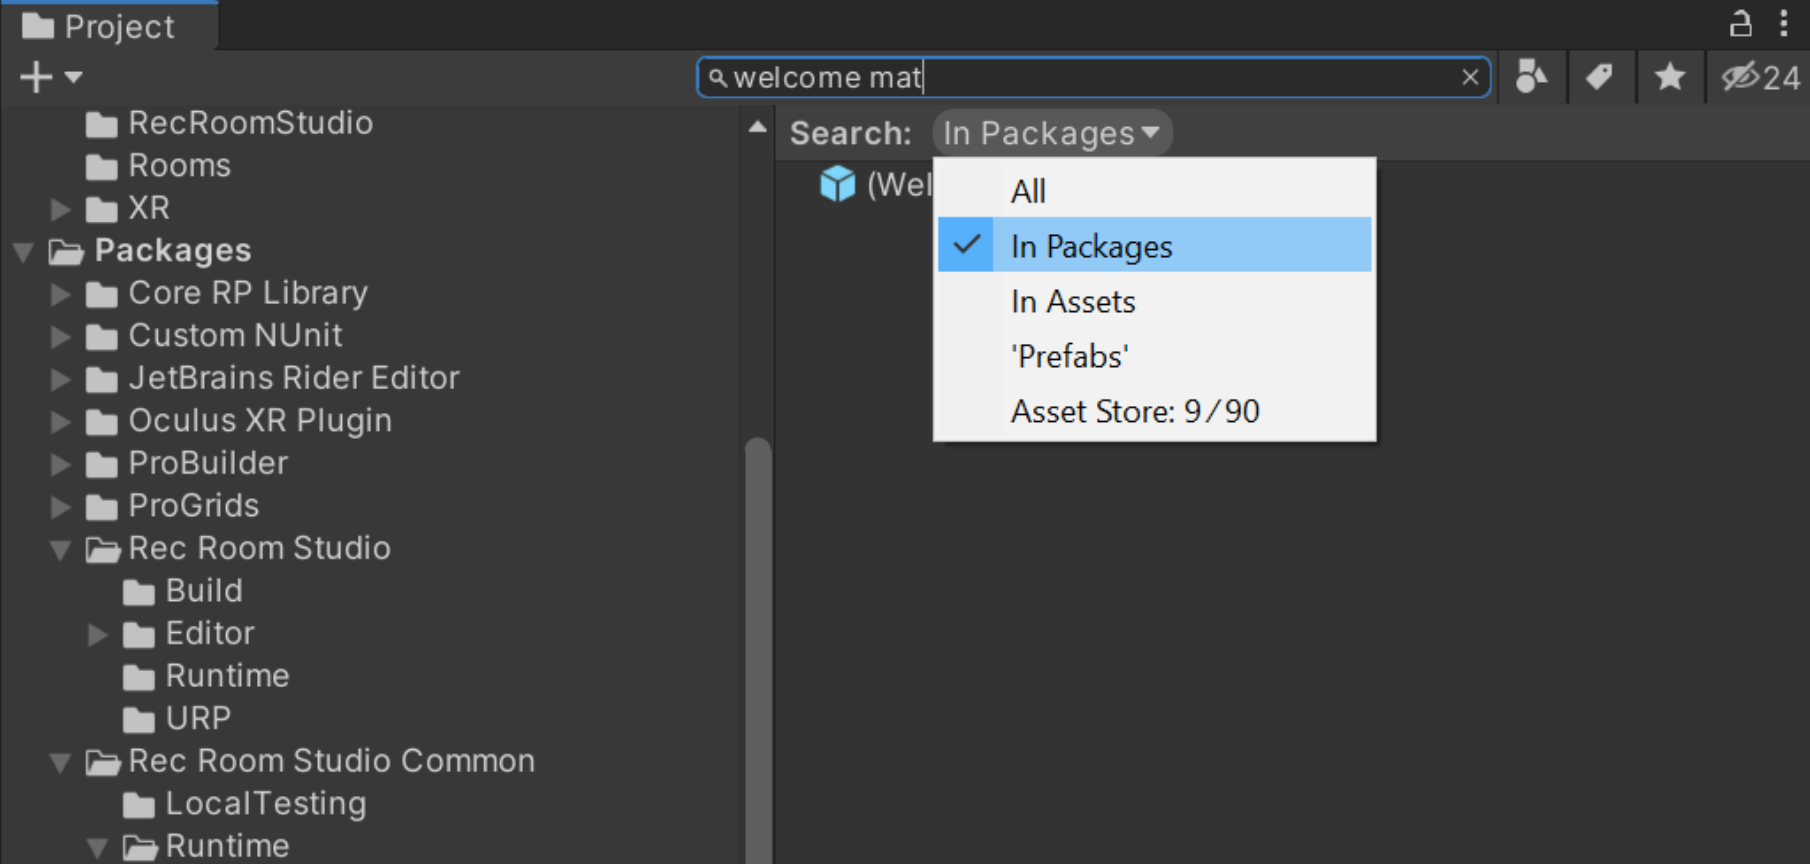The width and height of the screenshot is (1810, 864).
Task: Open the In Packages search dropdown
Action: click(x=1051, y=133)
